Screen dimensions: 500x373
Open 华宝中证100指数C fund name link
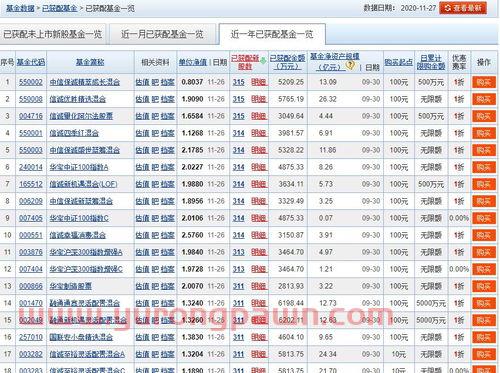tap(79, 218)
